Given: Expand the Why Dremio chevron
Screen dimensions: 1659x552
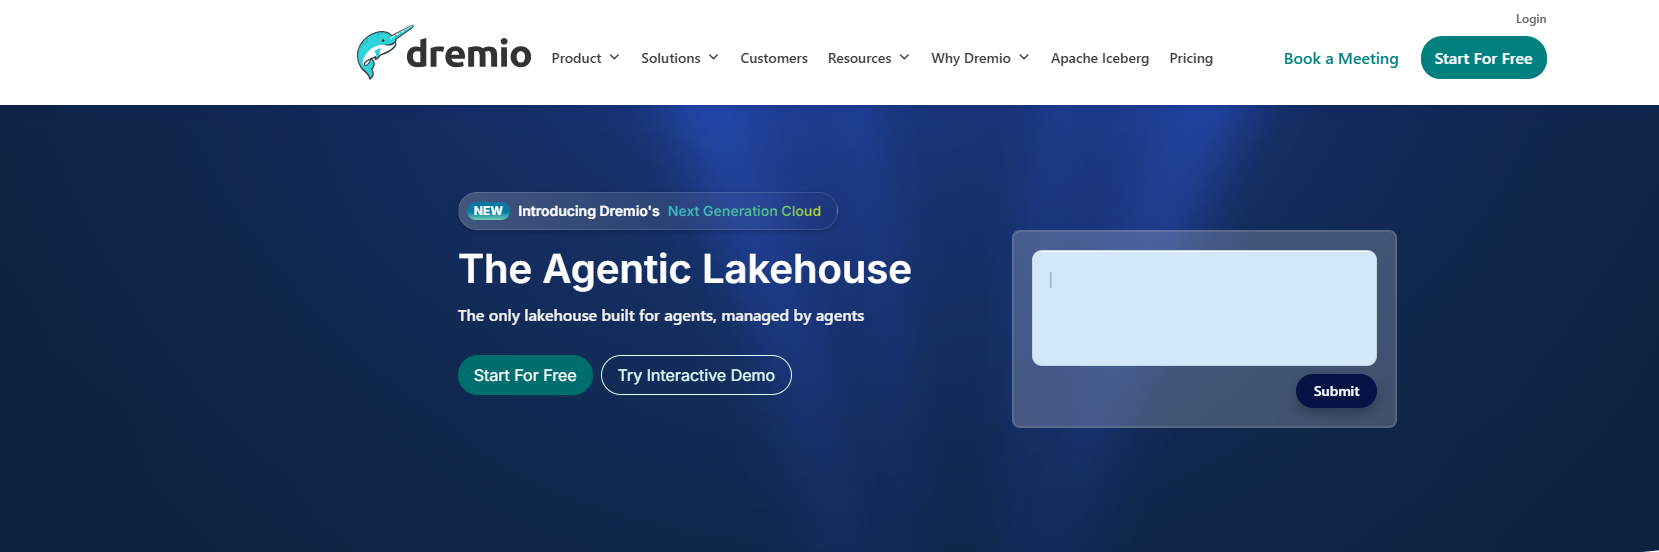Looking at the screenshot, I should click(1024, 58).
